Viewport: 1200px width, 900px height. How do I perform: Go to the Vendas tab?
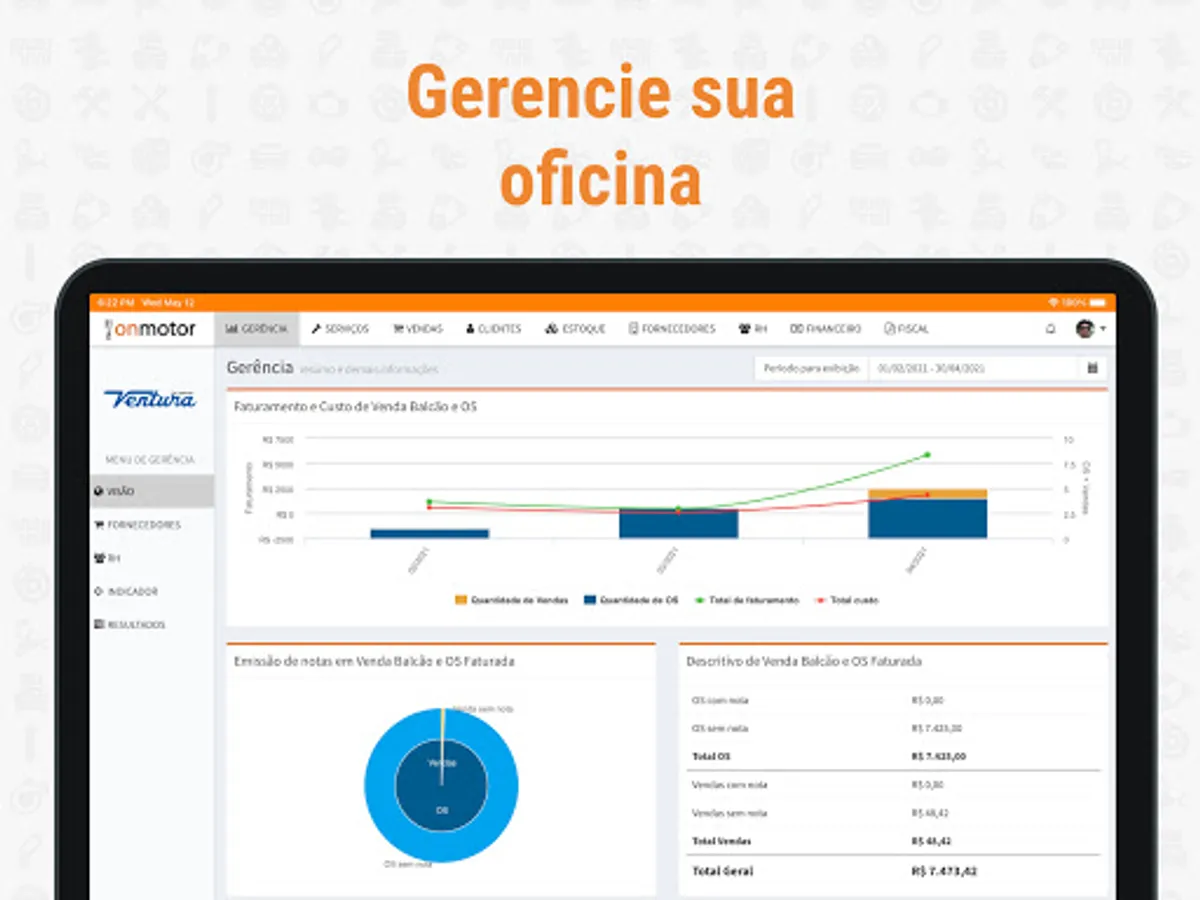[x=417, y=329]
